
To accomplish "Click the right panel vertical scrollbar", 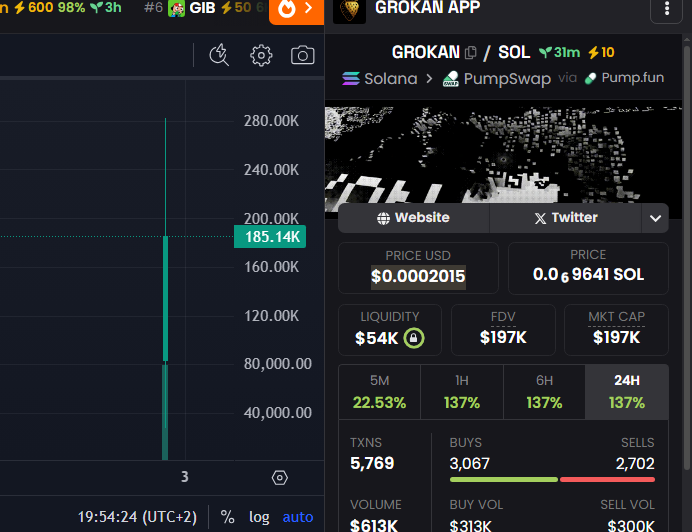I will 687,256.
